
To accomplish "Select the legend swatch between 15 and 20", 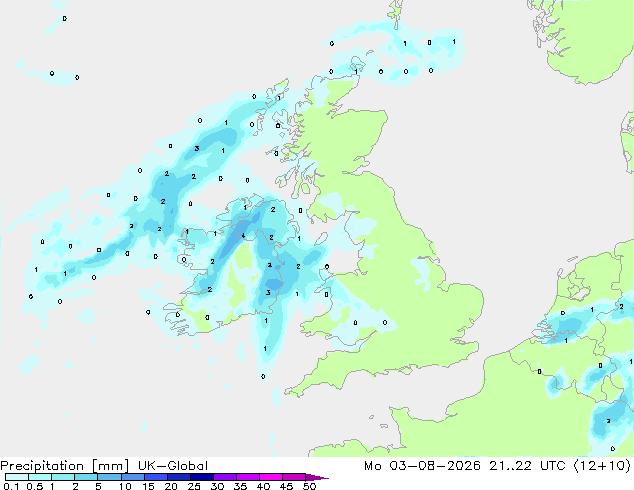I will coord(156,477).
